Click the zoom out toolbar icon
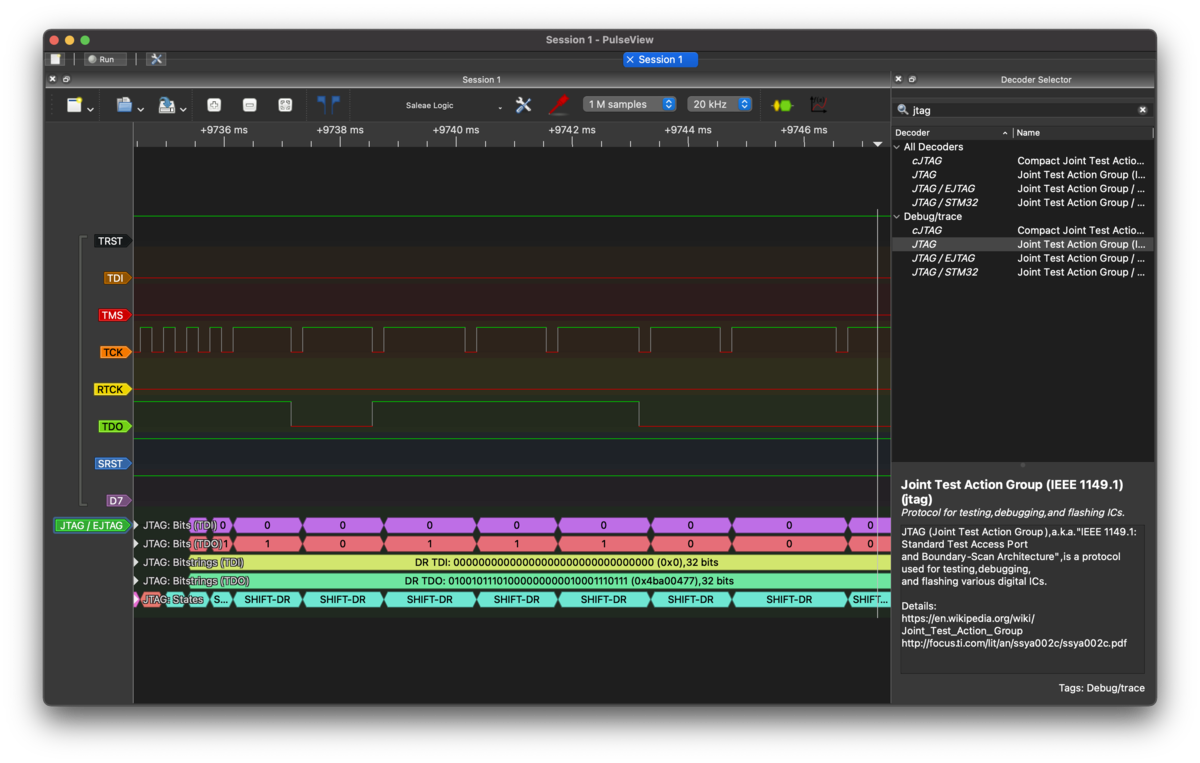This screenshot has width=1200, height=763. [250, 105]
